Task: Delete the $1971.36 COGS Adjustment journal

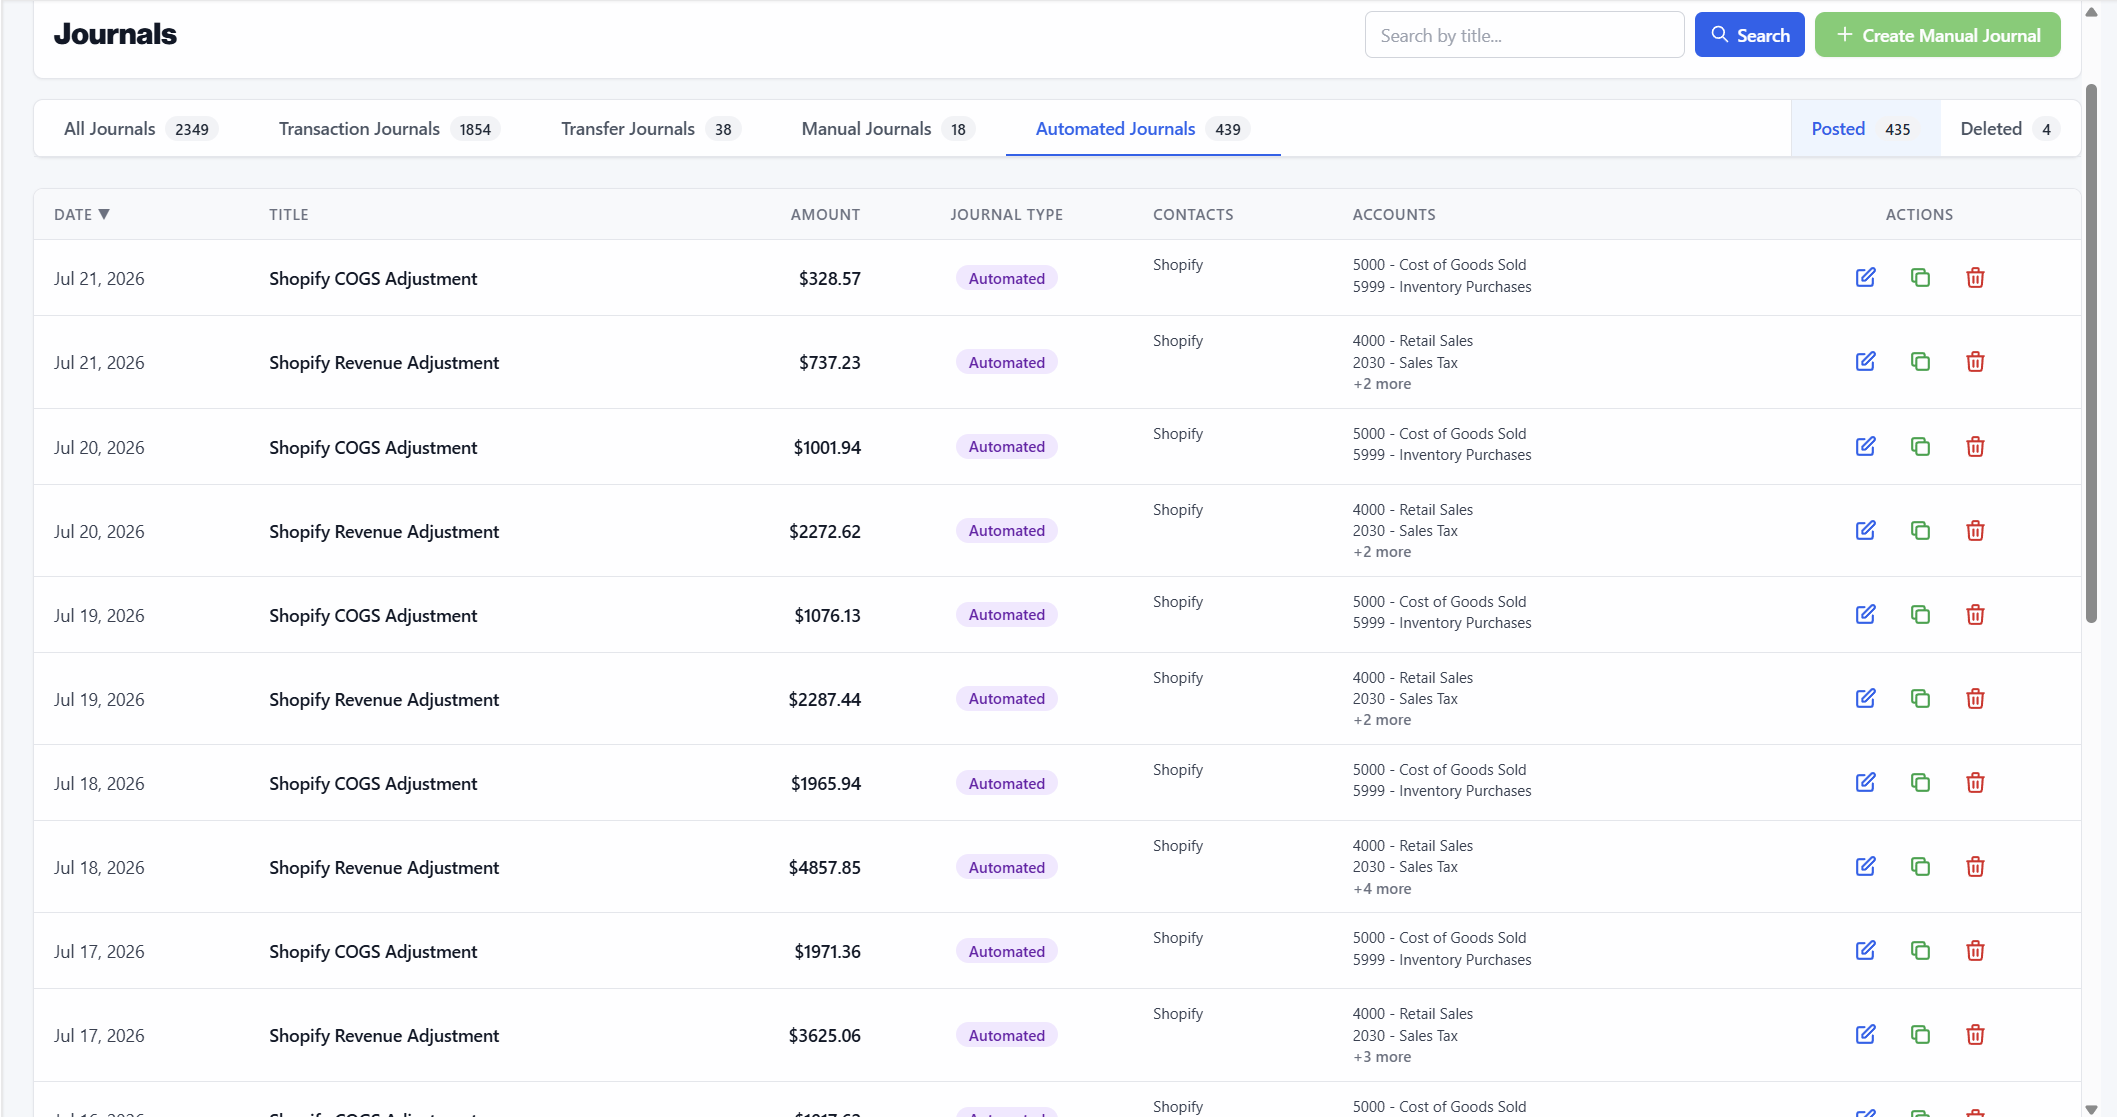Action: click(1975, 950)
